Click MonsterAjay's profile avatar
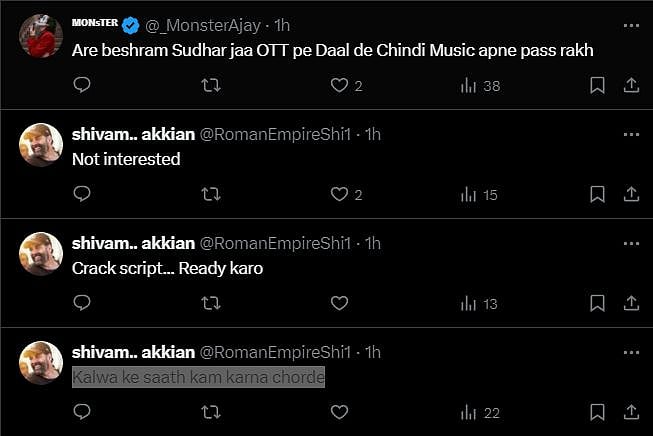653x436 pixels. (x=41, y=37)
